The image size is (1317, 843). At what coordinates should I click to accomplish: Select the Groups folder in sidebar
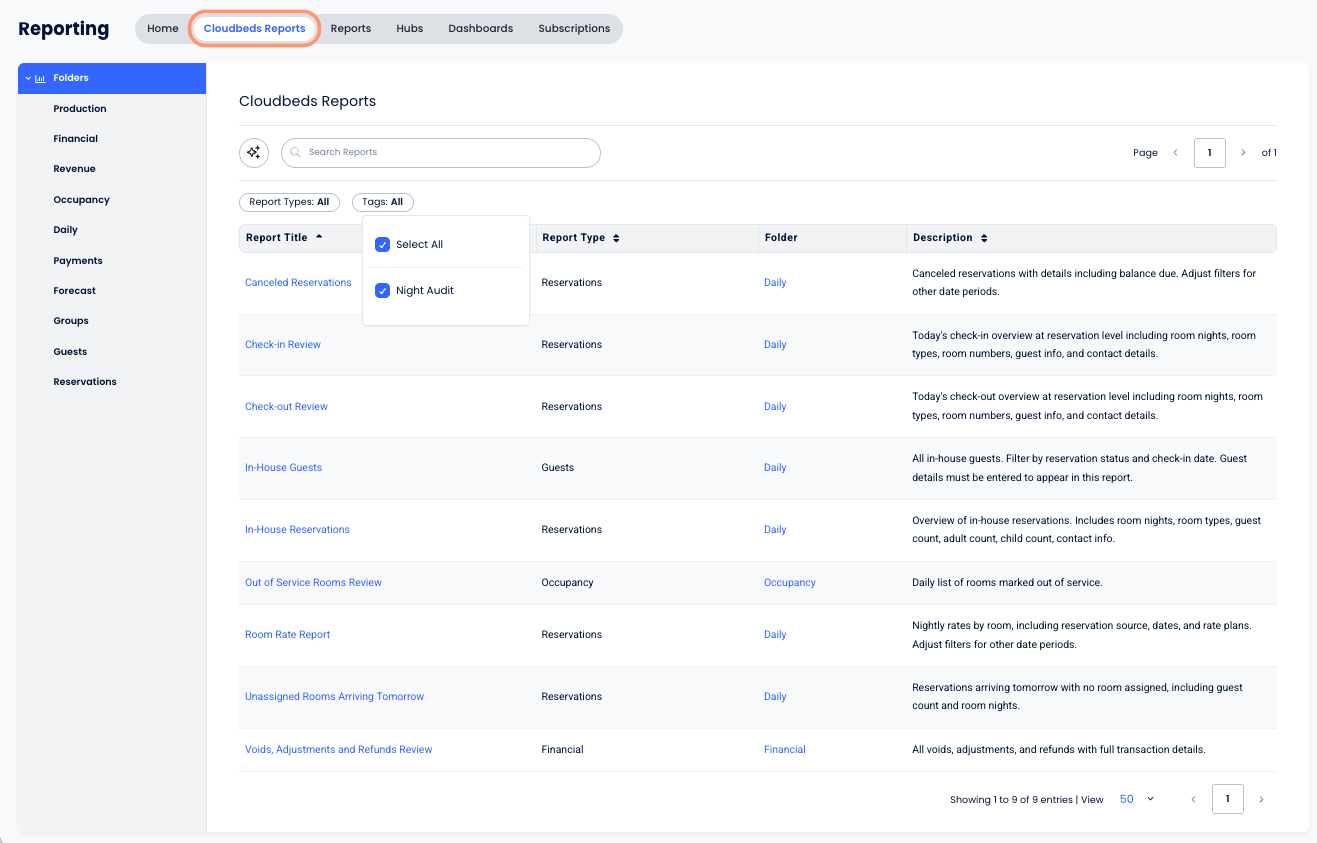[71, 321]
